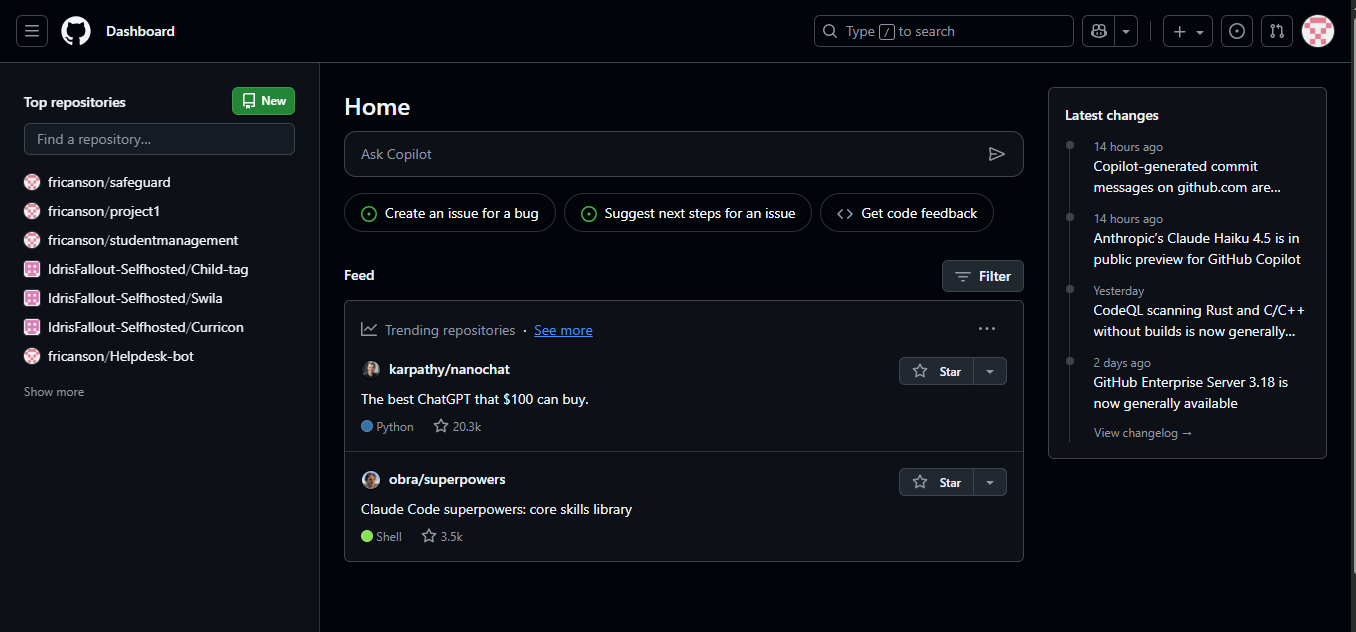Click the Find a repository field
The width and height of the screenshot is (1356, 632).
(x=159, y=139)
